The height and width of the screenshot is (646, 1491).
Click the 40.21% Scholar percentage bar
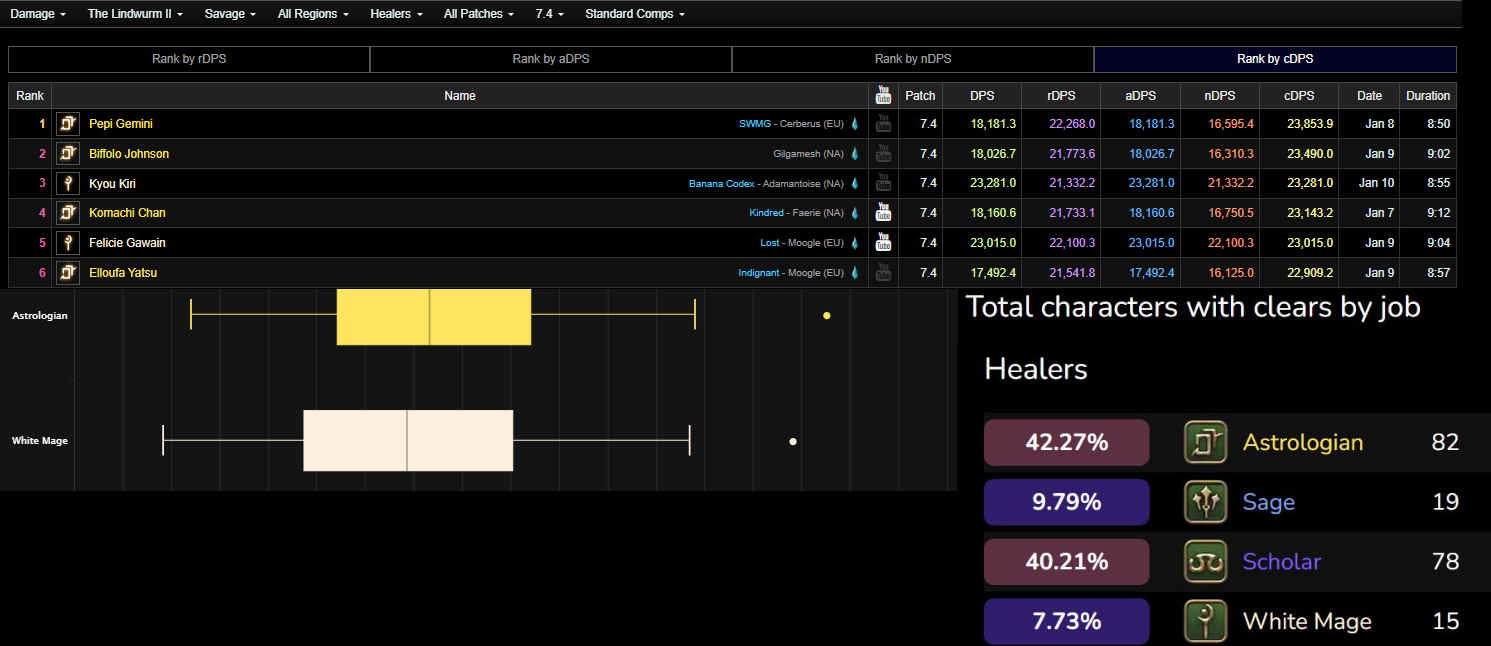[1067, 562]
